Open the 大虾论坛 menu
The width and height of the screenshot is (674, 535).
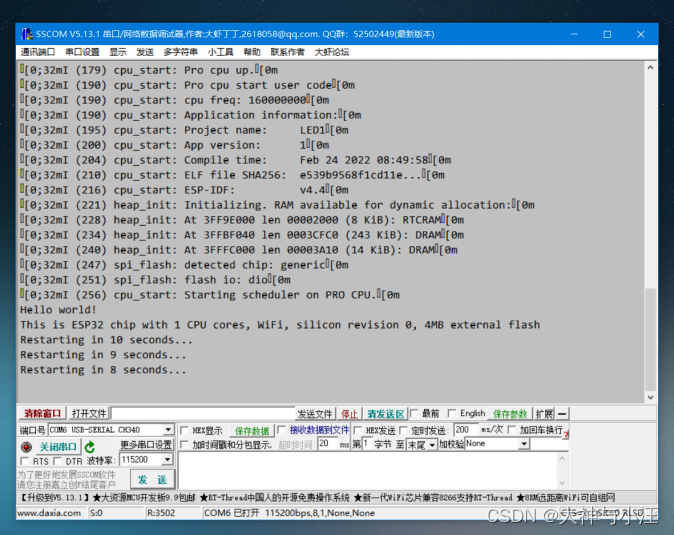pyautogui.click(x=332, y=52)
